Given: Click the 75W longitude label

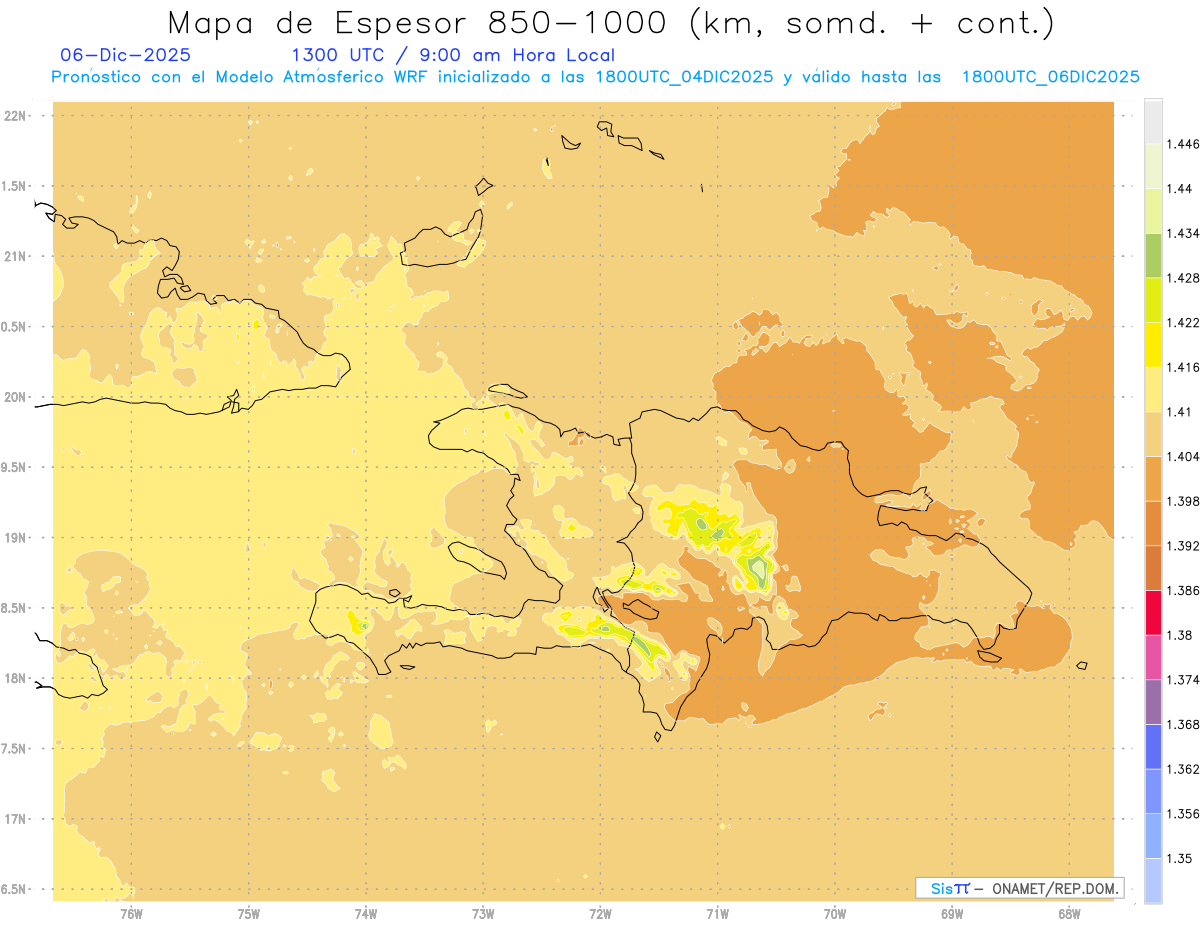Looking at the screenshot, I should pyautogui.click(x=248, y=913).
